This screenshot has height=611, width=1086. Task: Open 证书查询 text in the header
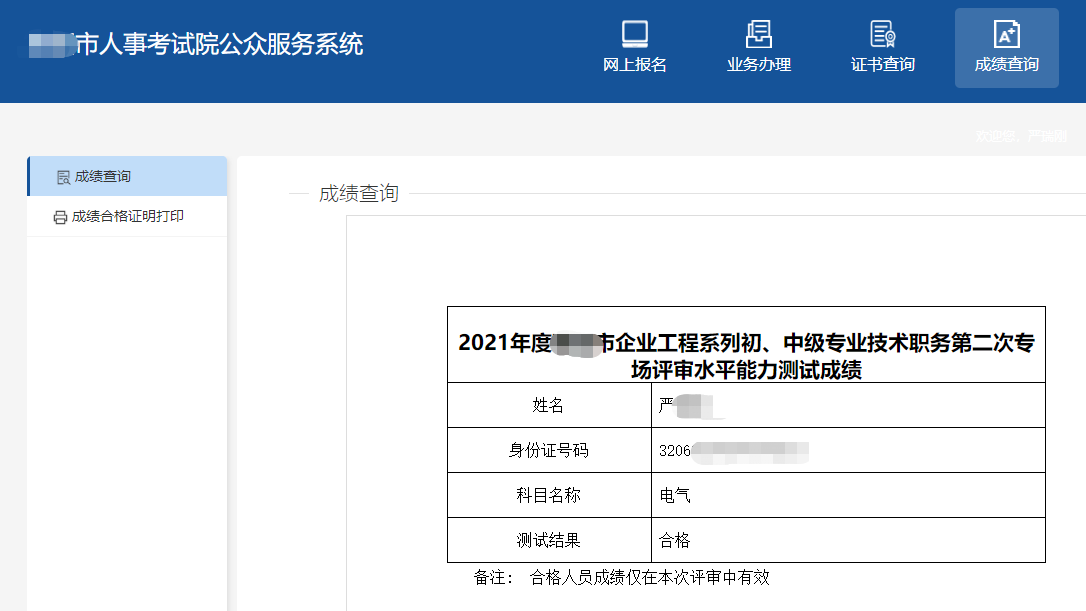click(882, 65)
